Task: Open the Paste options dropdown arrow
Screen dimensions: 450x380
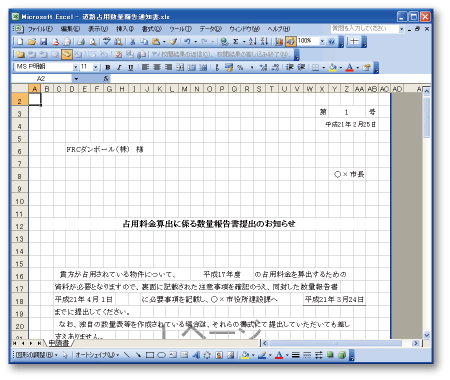Action: (164, 42)
